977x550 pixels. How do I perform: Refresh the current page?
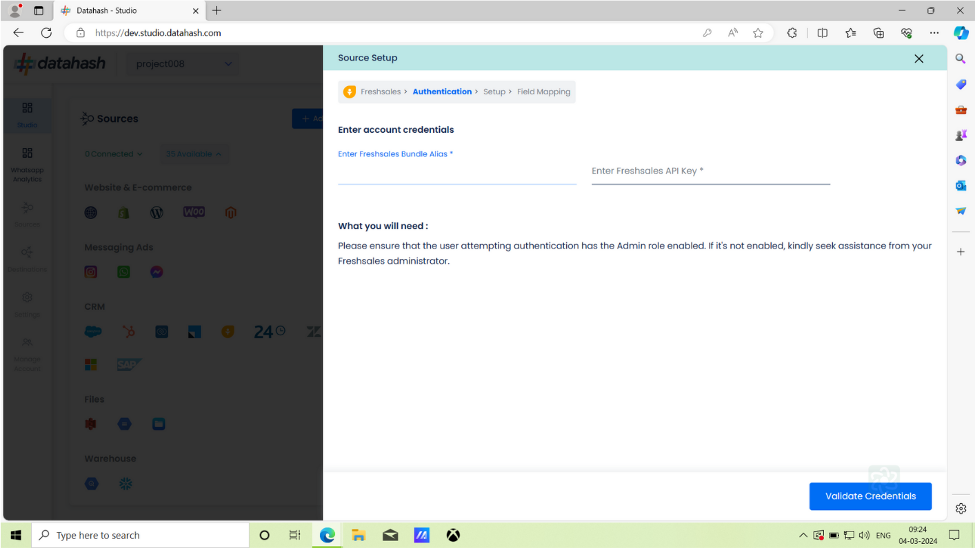pos(46,33)
